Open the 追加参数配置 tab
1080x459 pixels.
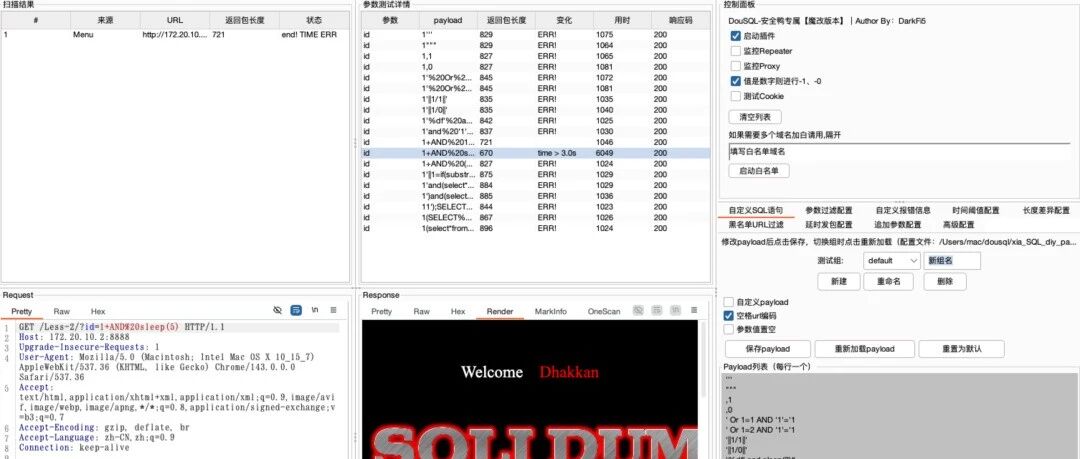click(897, 224)
